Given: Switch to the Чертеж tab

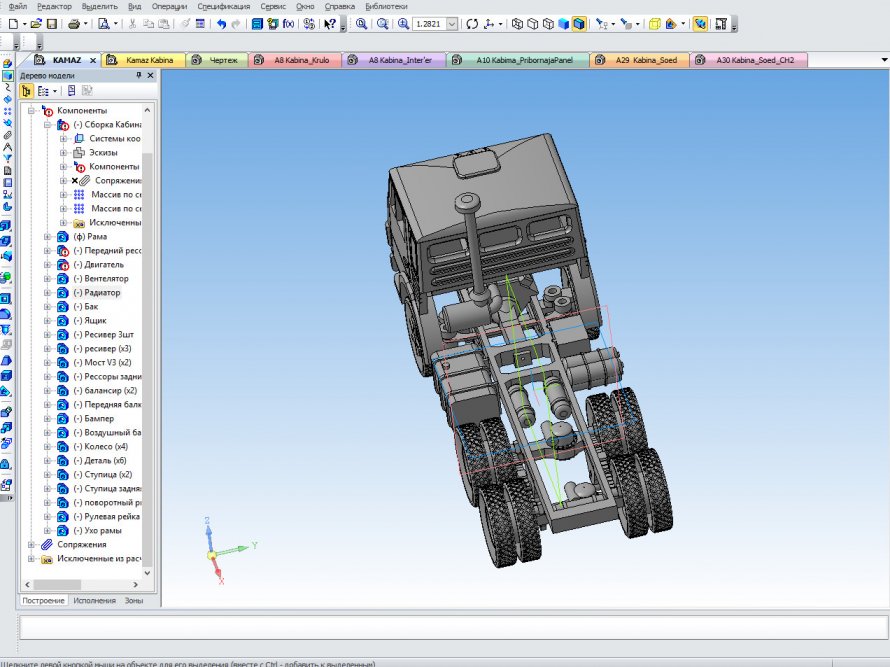Looking at the screenshot, I should (217, 60).
